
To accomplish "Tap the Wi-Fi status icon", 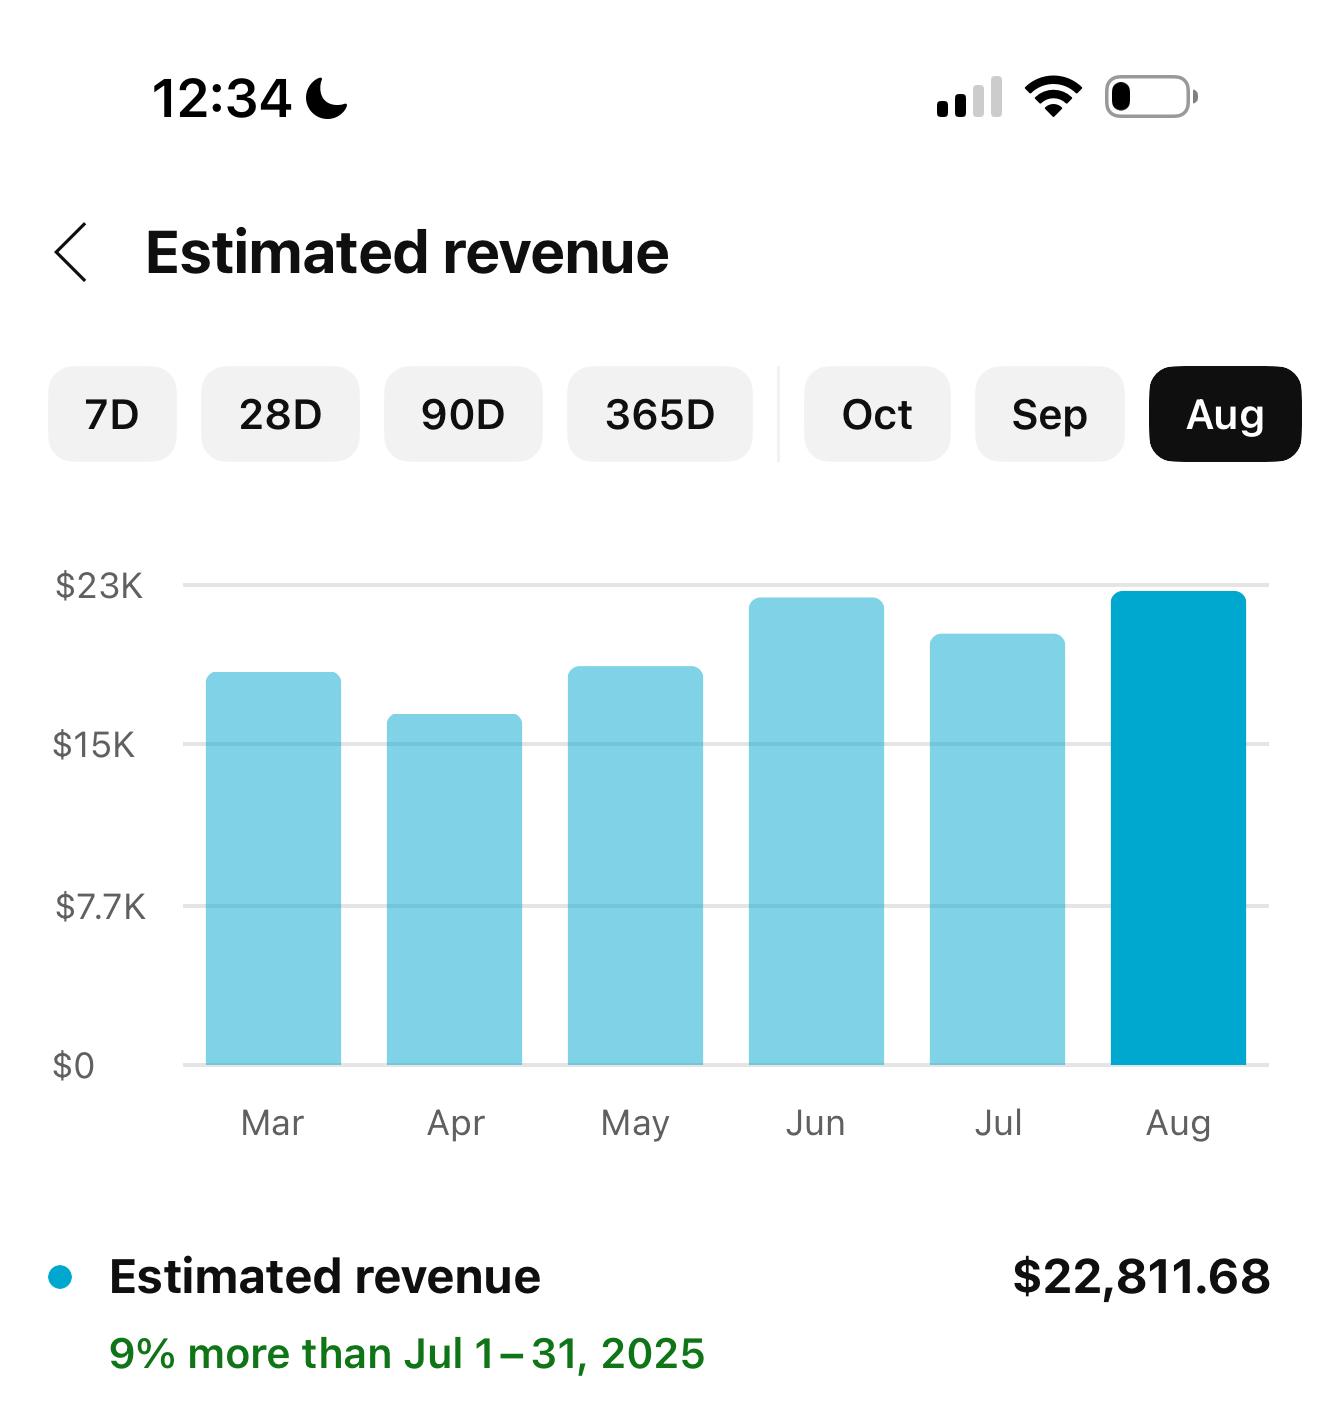I will (x=1052, y=97).
